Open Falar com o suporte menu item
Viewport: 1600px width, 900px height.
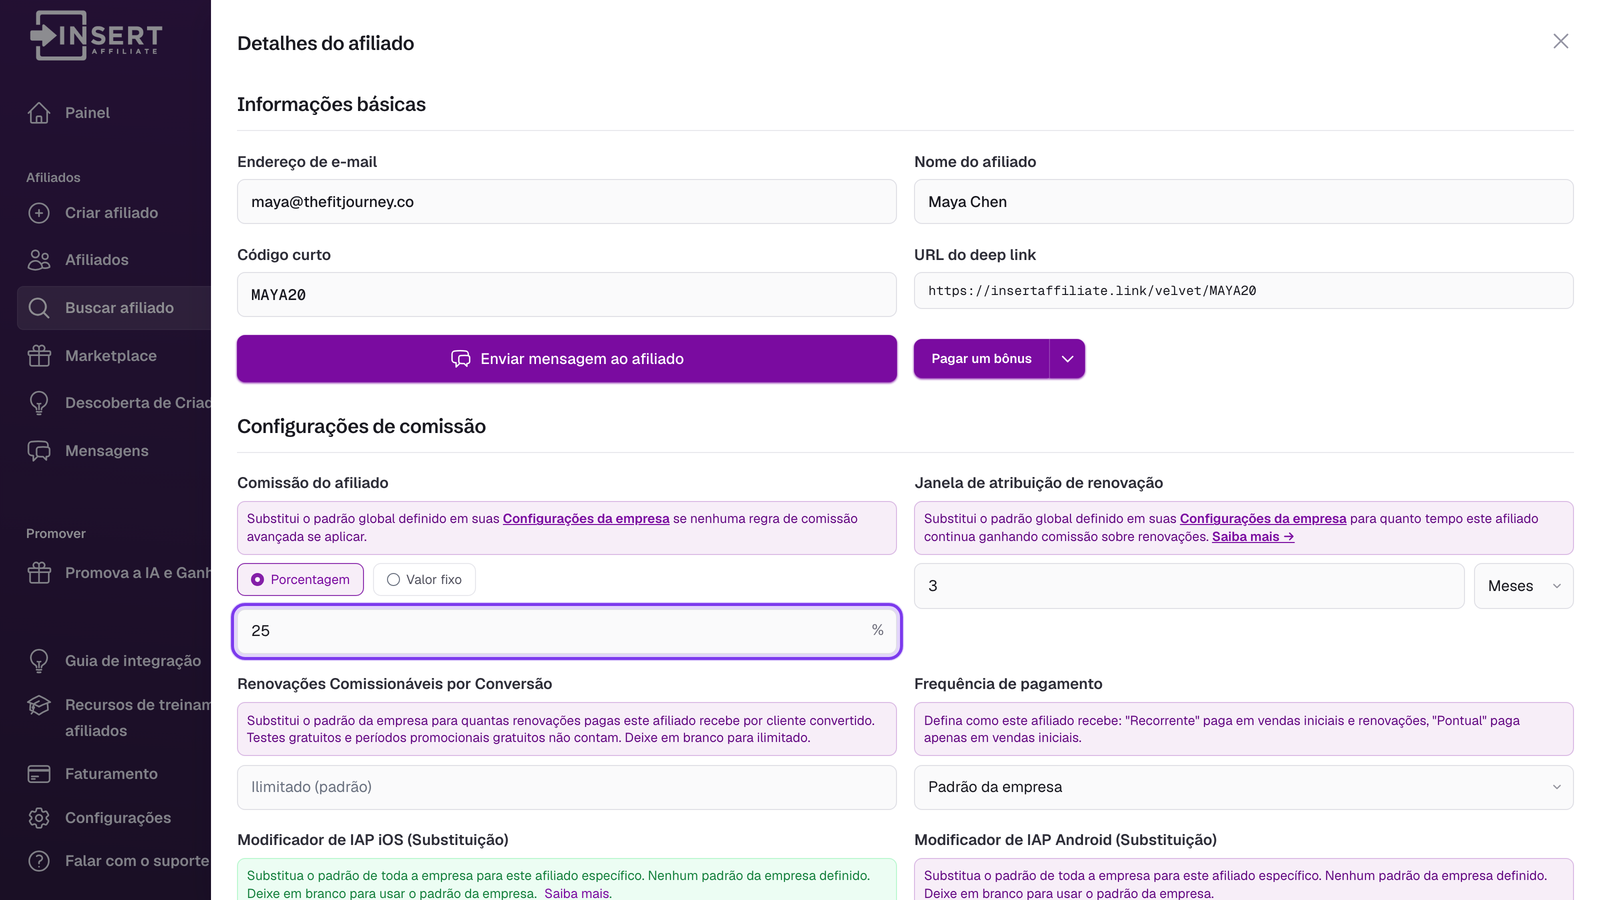137,861
